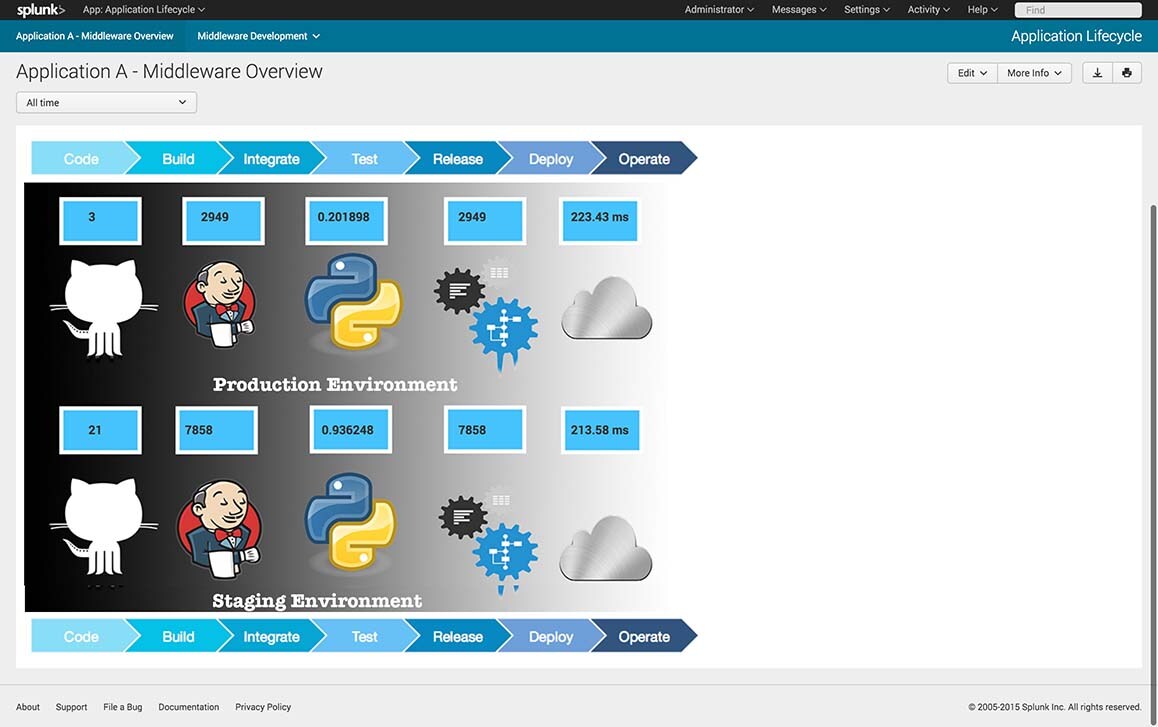Click the Production value 3 tile
Image resolution: width=1158 pixels, height=727 pixels.
click(100, 221)
